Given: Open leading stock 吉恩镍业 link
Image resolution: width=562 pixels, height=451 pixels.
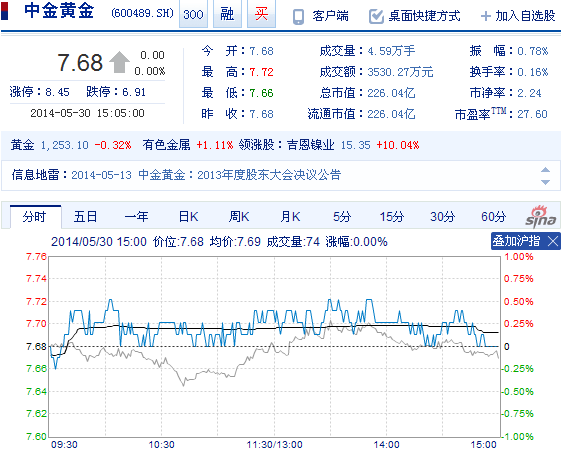Looking at the screenshot, I should point(310,145).
